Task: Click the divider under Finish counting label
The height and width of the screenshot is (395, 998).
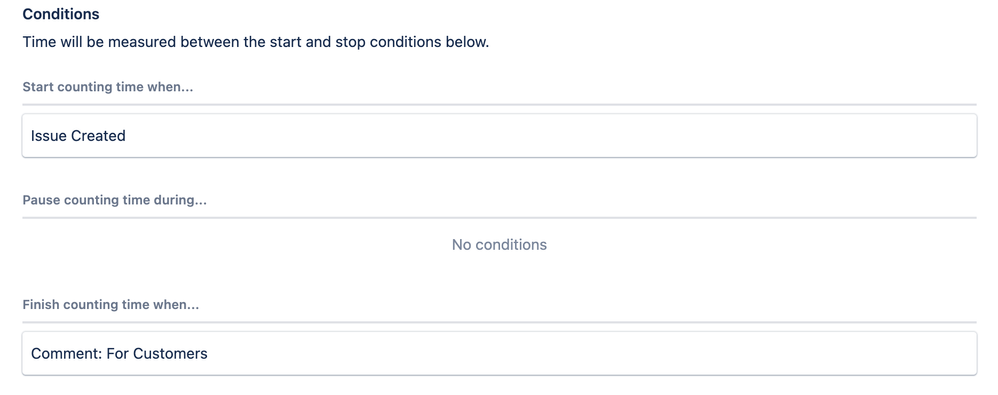Action: [x=499, y=322]
